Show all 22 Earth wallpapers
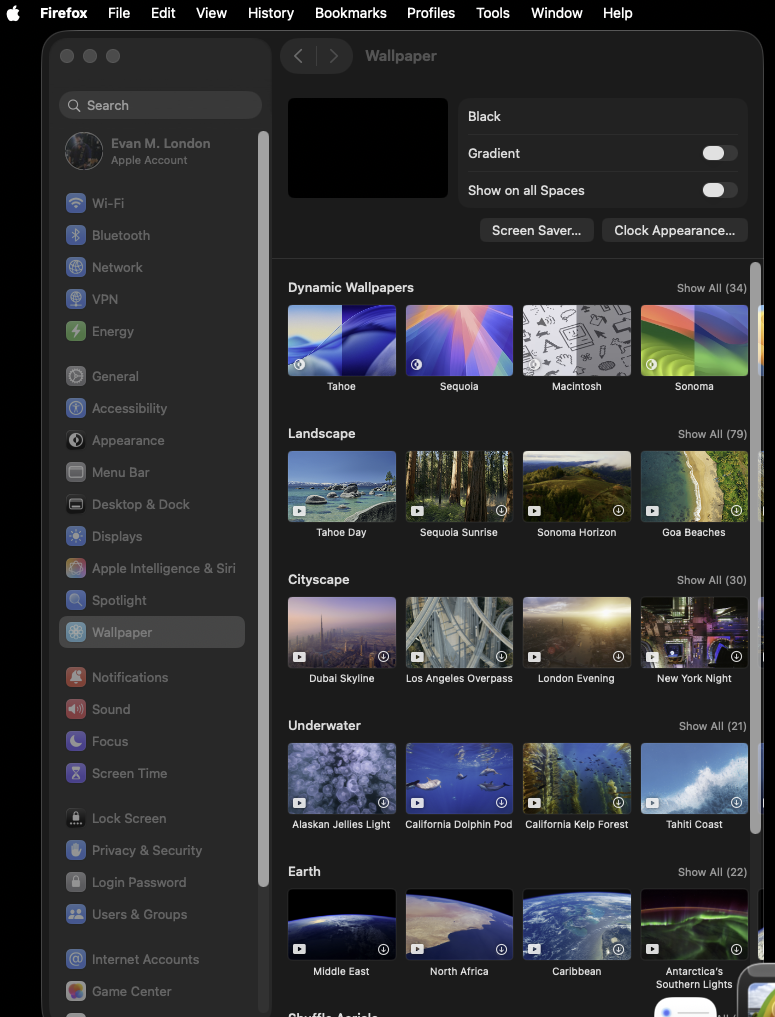Image resolution: width=775 pixels, height=1017 pixels. tap(712, 872)
